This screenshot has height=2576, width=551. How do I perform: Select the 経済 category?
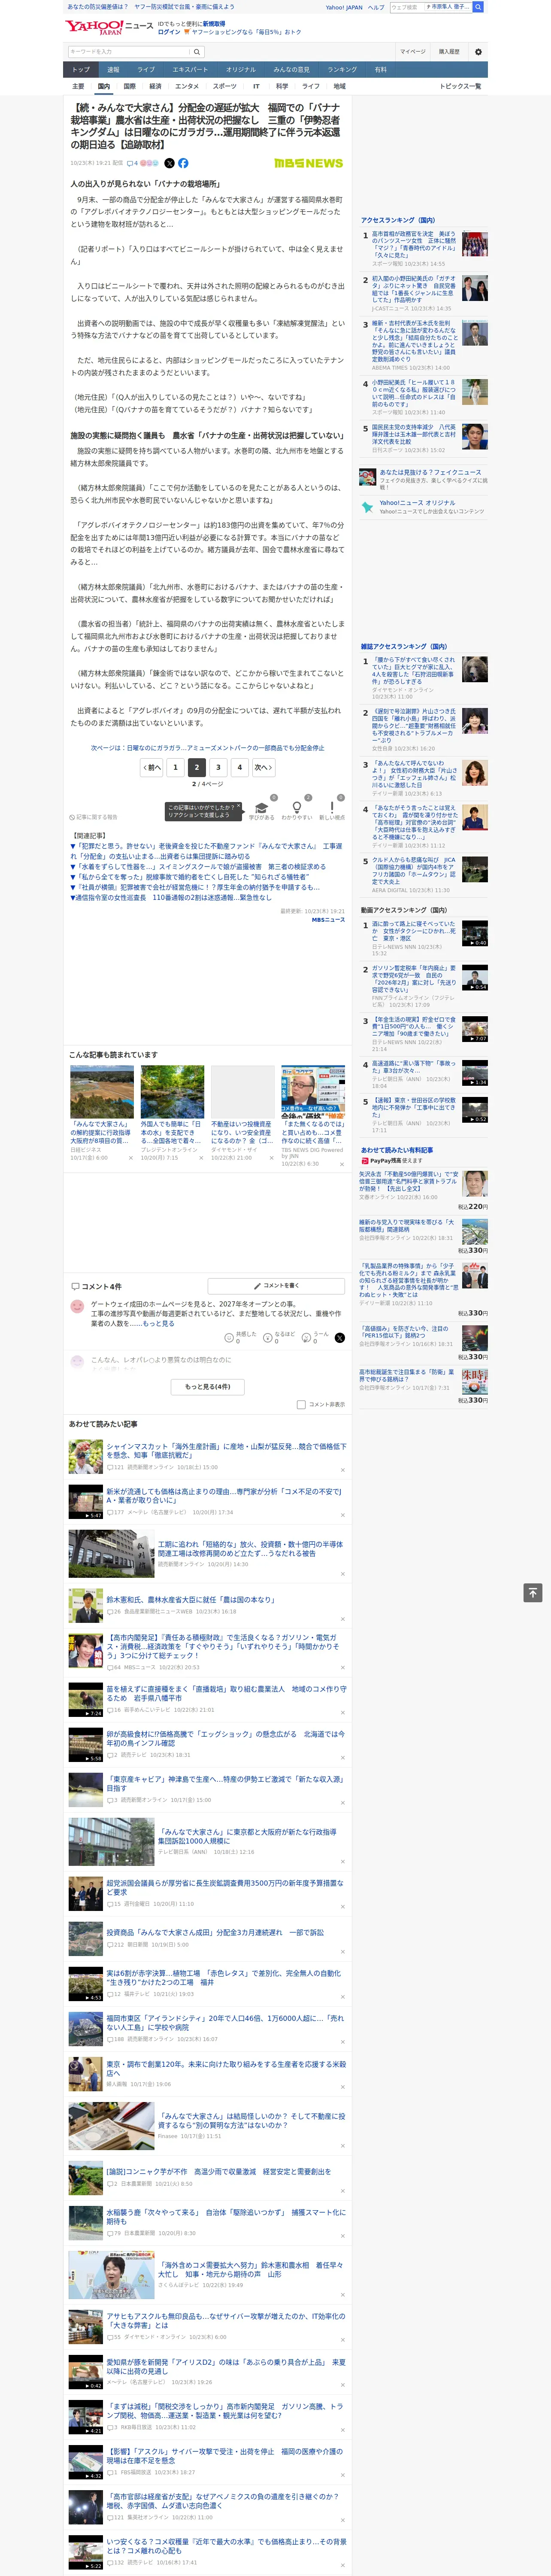(x=155, y=86)
